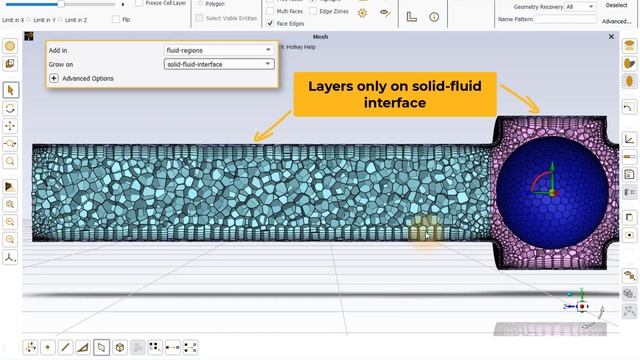
Task: Click the document list icon in right toolbar
Action: (x=629, y=175)
